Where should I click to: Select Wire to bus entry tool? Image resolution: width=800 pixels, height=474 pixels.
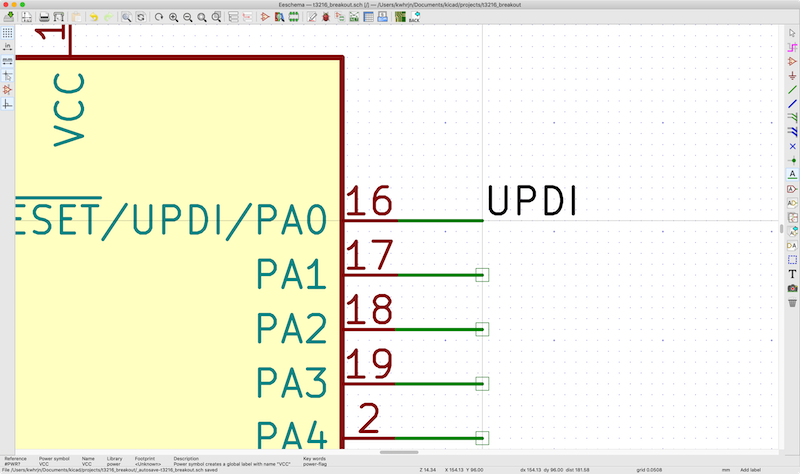pos(792,118)
